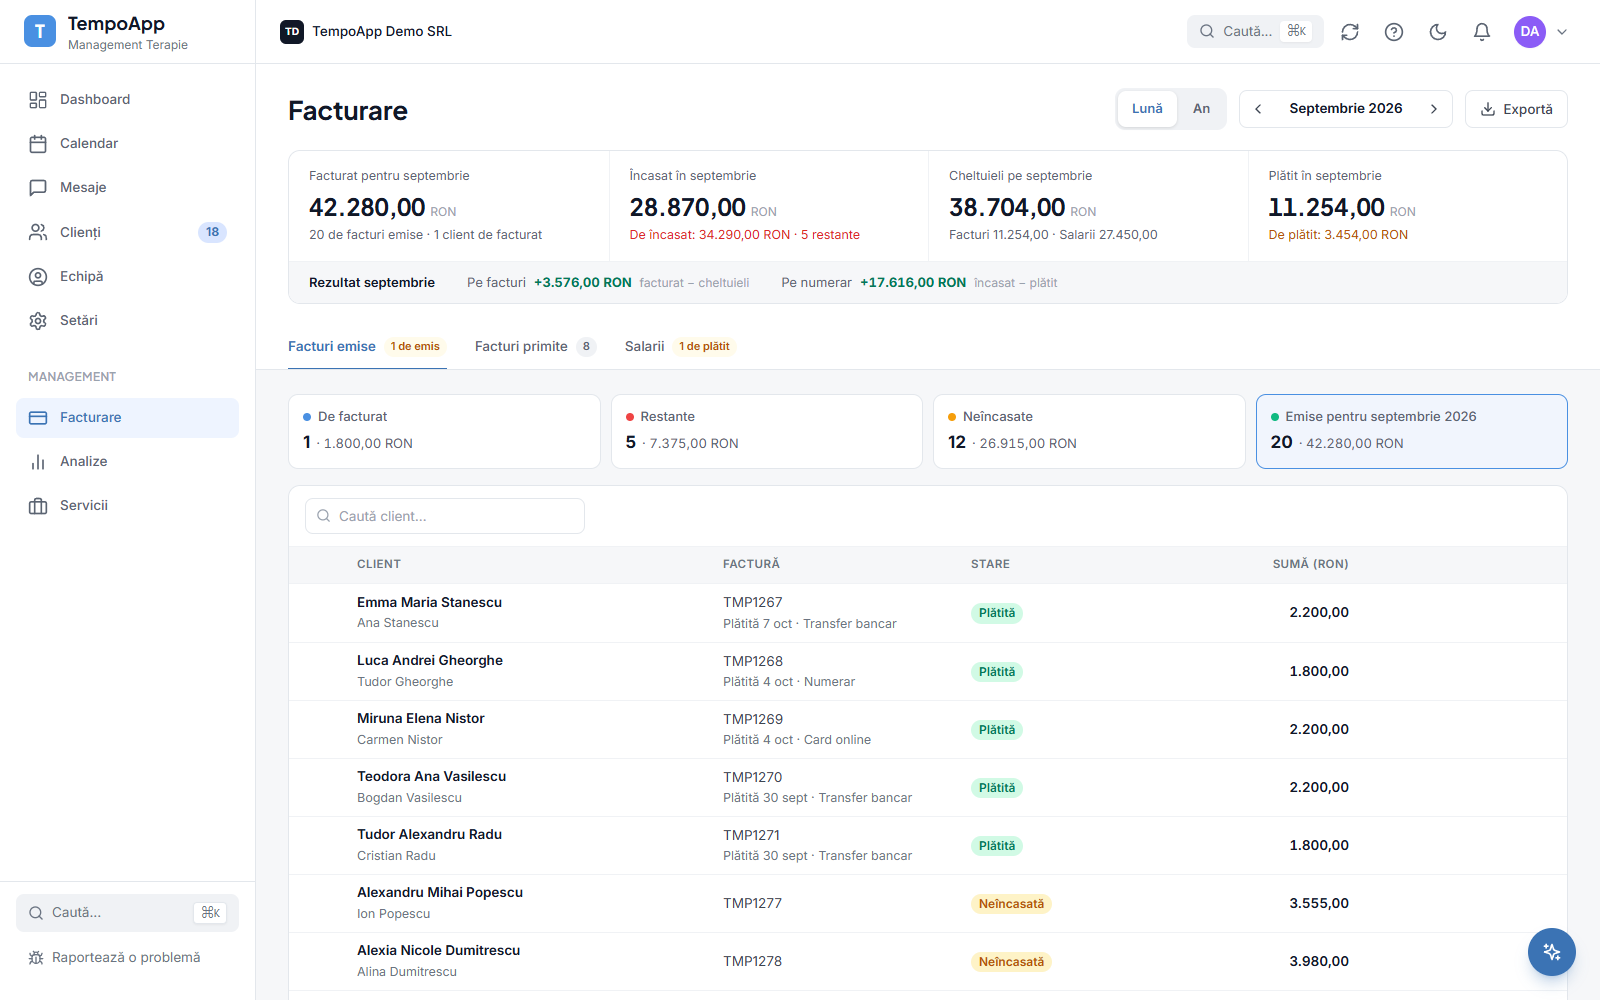The image size is (1600, 1000).
Task: Click the Exportă button
Action: pyautogui.click(x=1516, y=109)
